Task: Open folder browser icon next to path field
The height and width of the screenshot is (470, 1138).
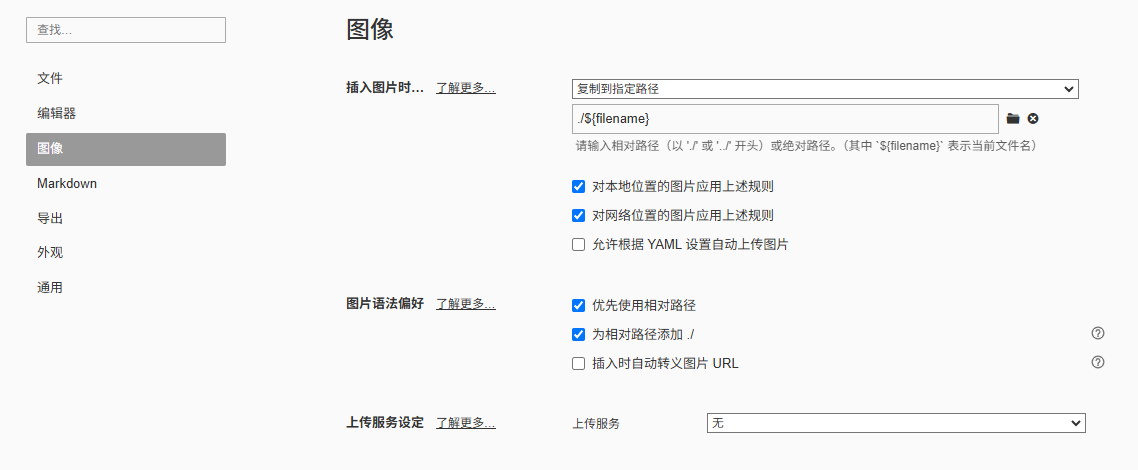Action: click(x=1013, y=119)
